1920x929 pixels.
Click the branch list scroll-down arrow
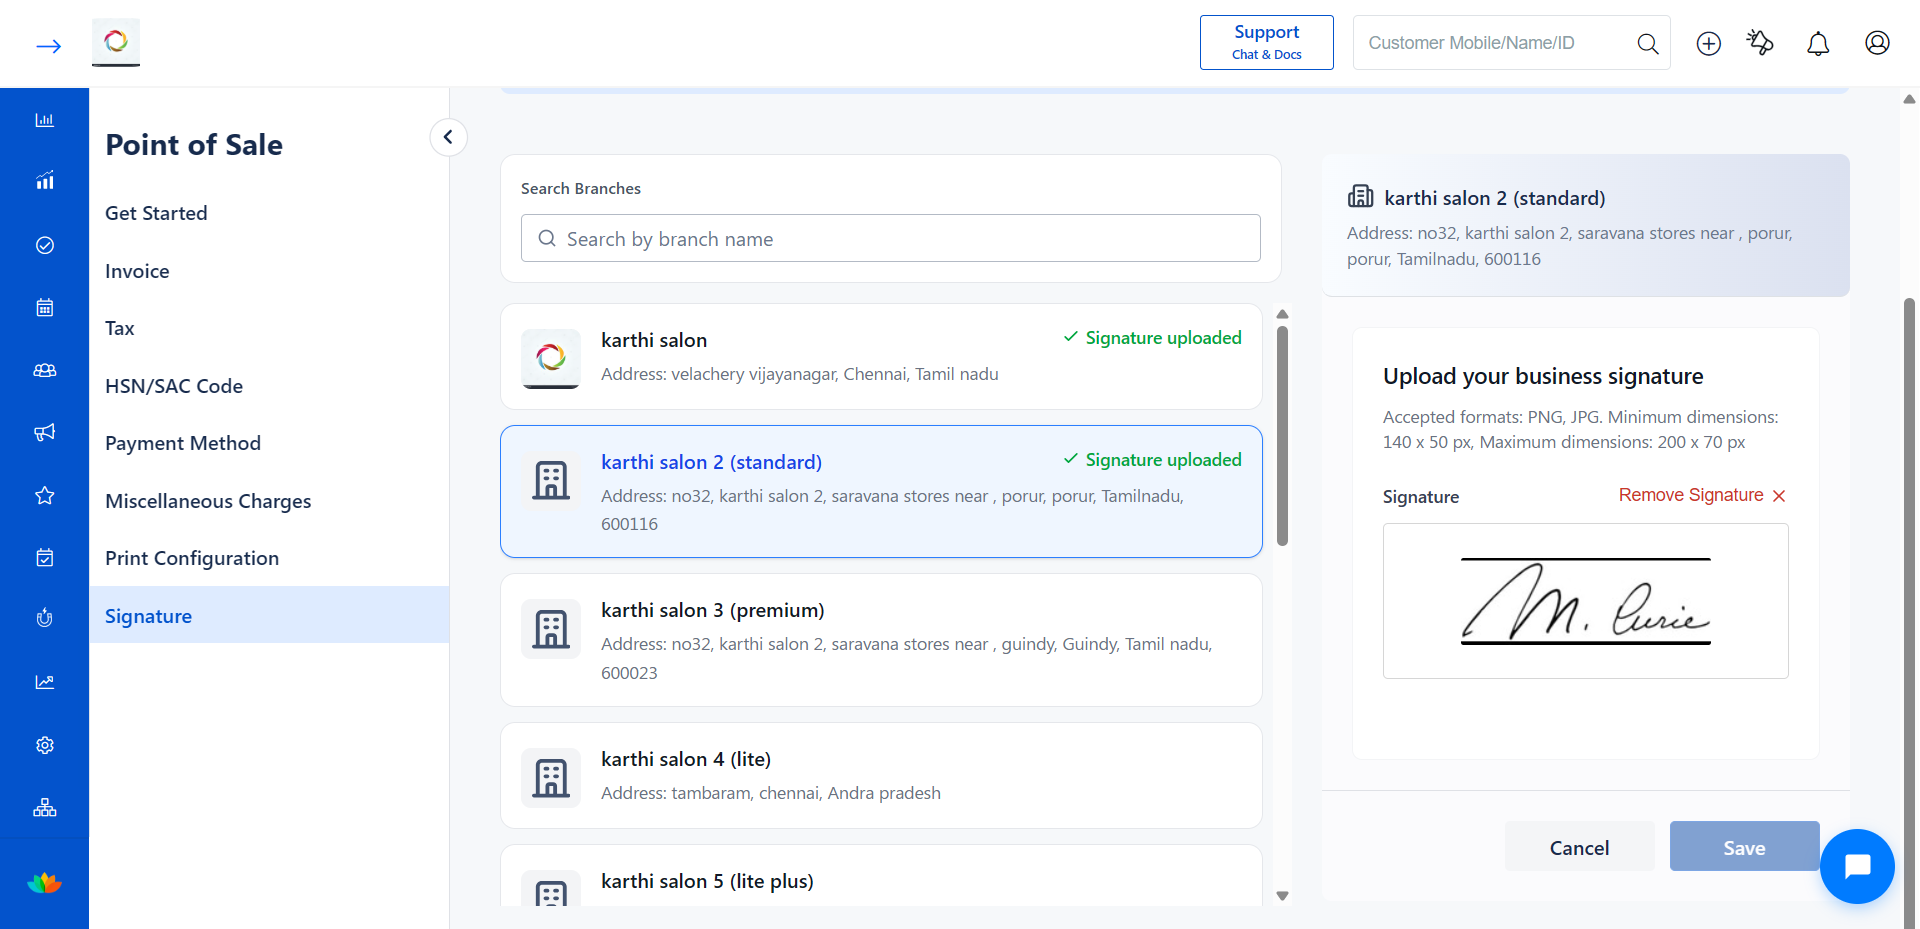(x=1282, y=896)
